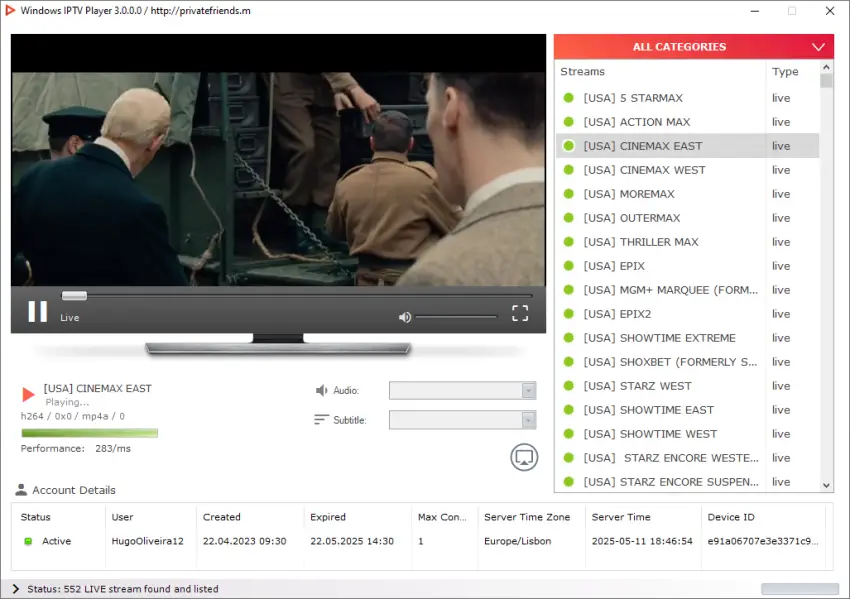
Task: Click the Account Details person icon
Action: point(21,490)
